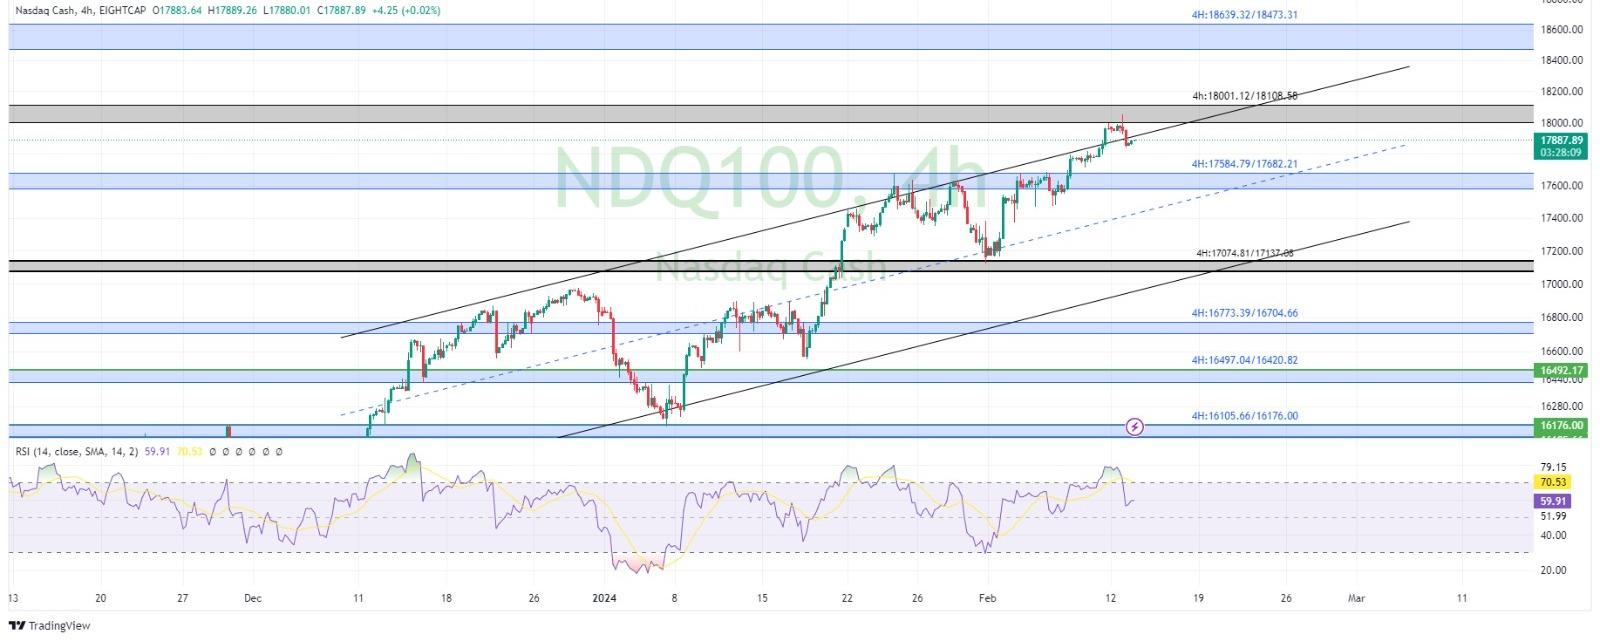
Task: Click the 19 date label on time axis
Action: [x=1198, y=598]
